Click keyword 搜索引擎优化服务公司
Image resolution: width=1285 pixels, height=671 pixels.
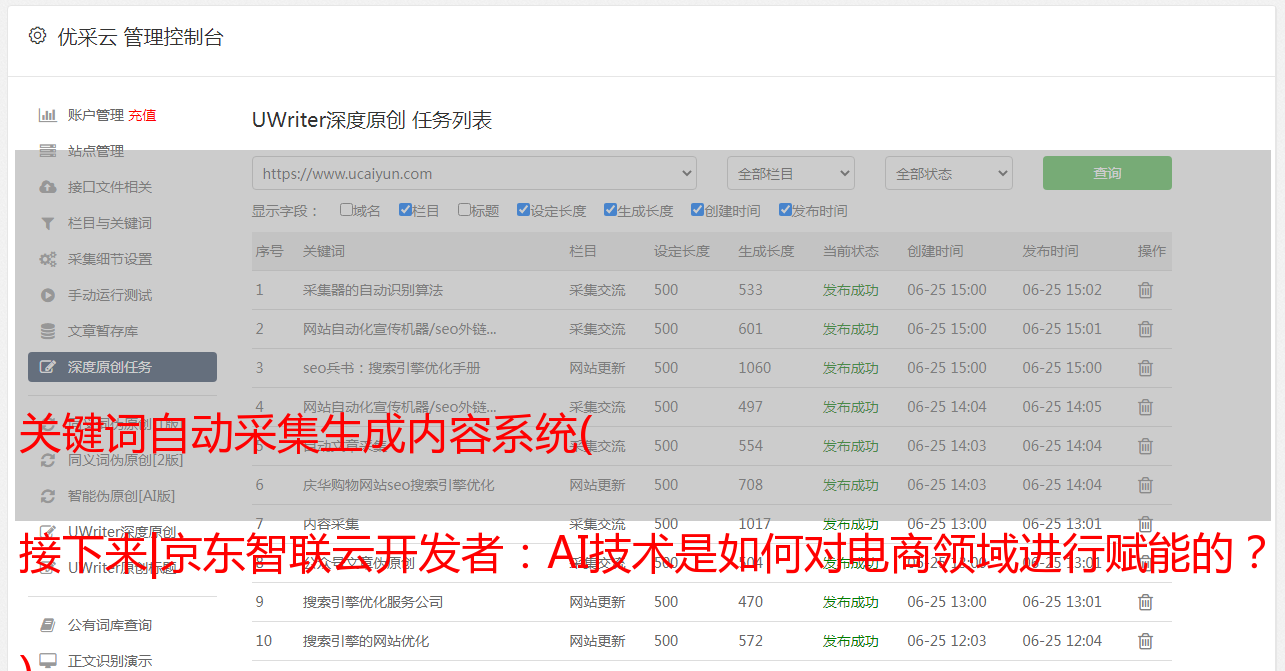[x=373, y=602]
